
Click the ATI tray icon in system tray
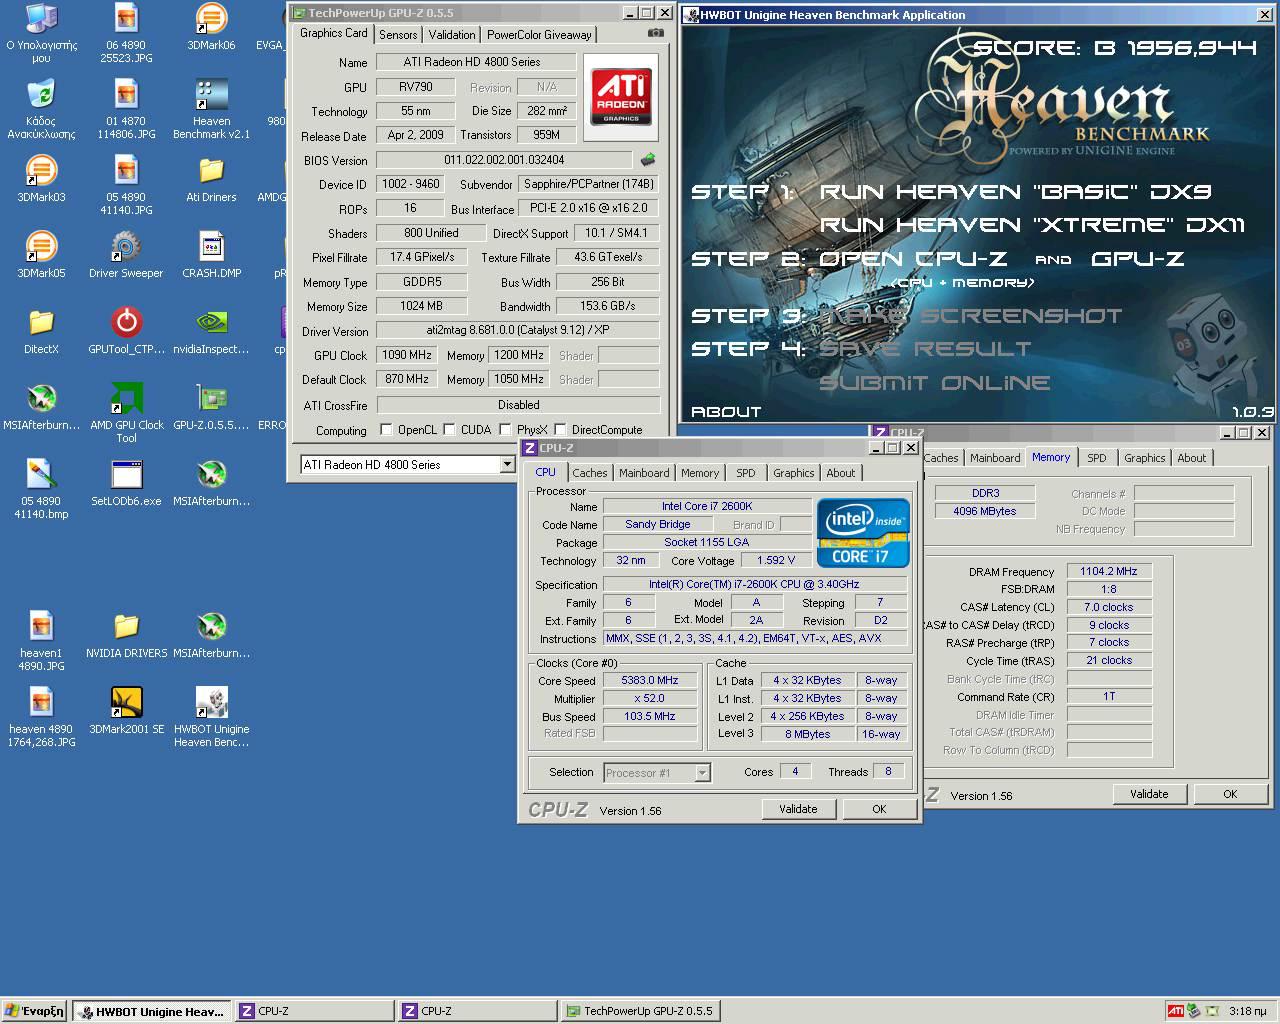pos(1176,1011)
